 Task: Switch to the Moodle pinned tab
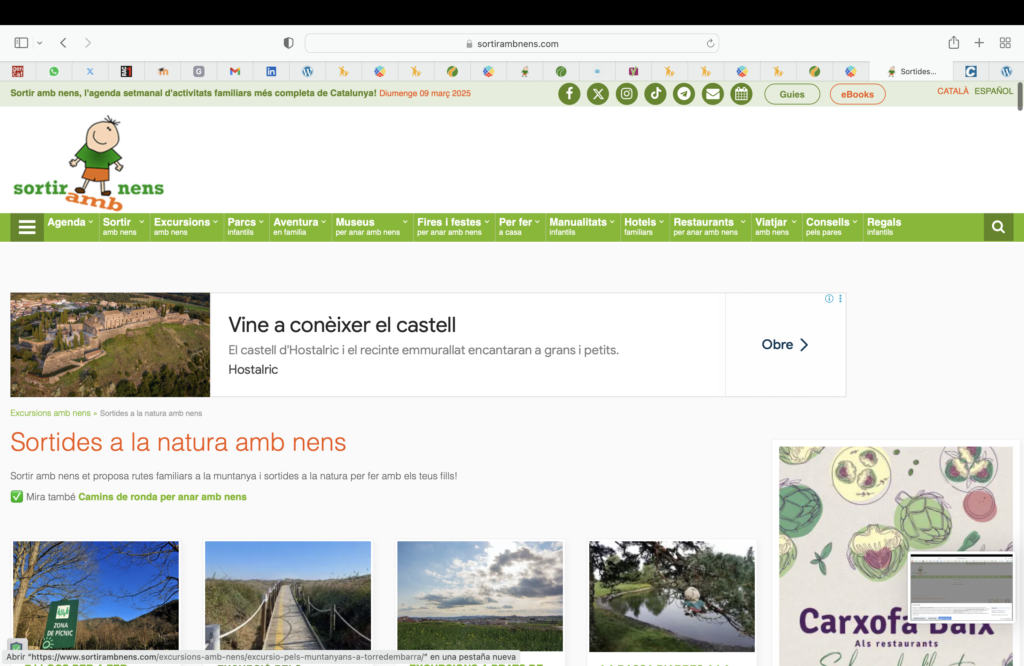pos(163,71)
